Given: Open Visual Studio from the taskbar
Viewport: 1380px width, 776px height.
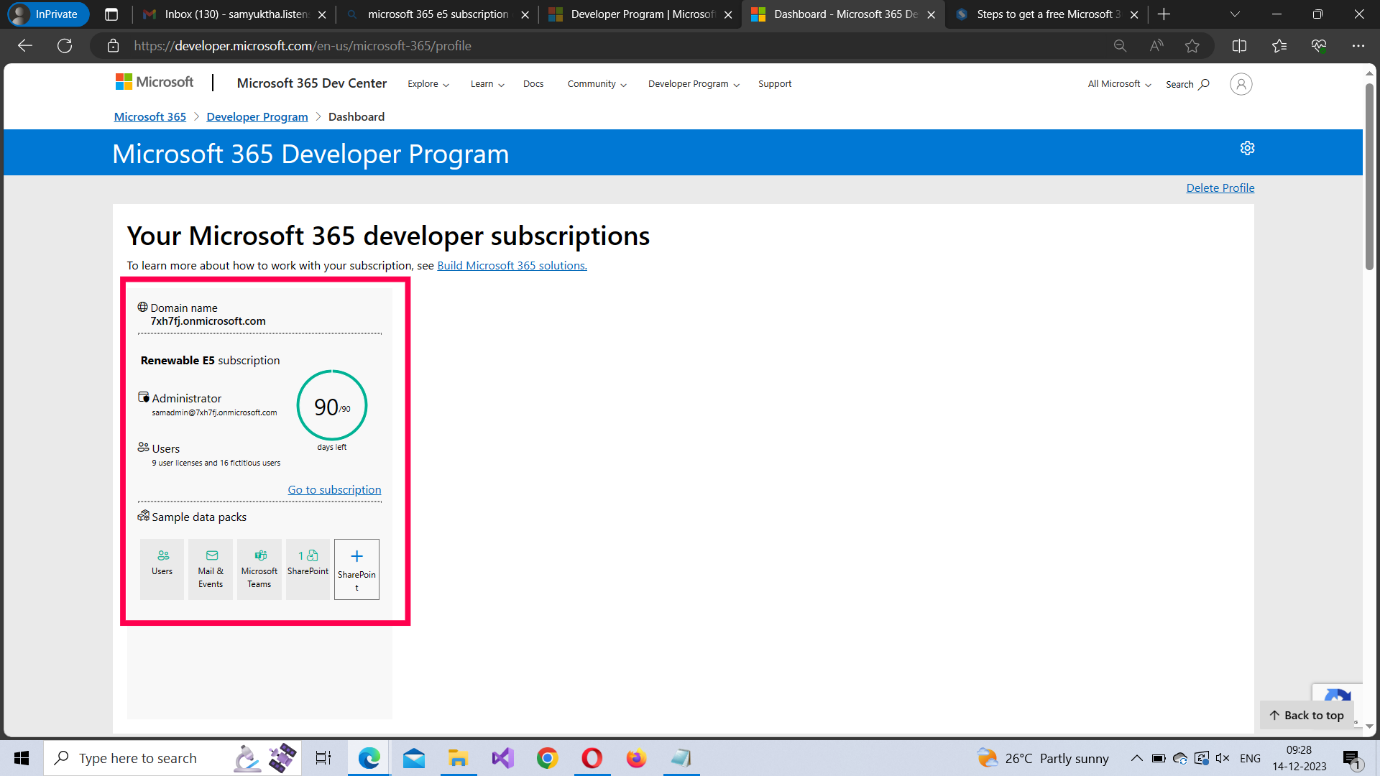Looking at the screenshot, I should click(x=502, y=758).
